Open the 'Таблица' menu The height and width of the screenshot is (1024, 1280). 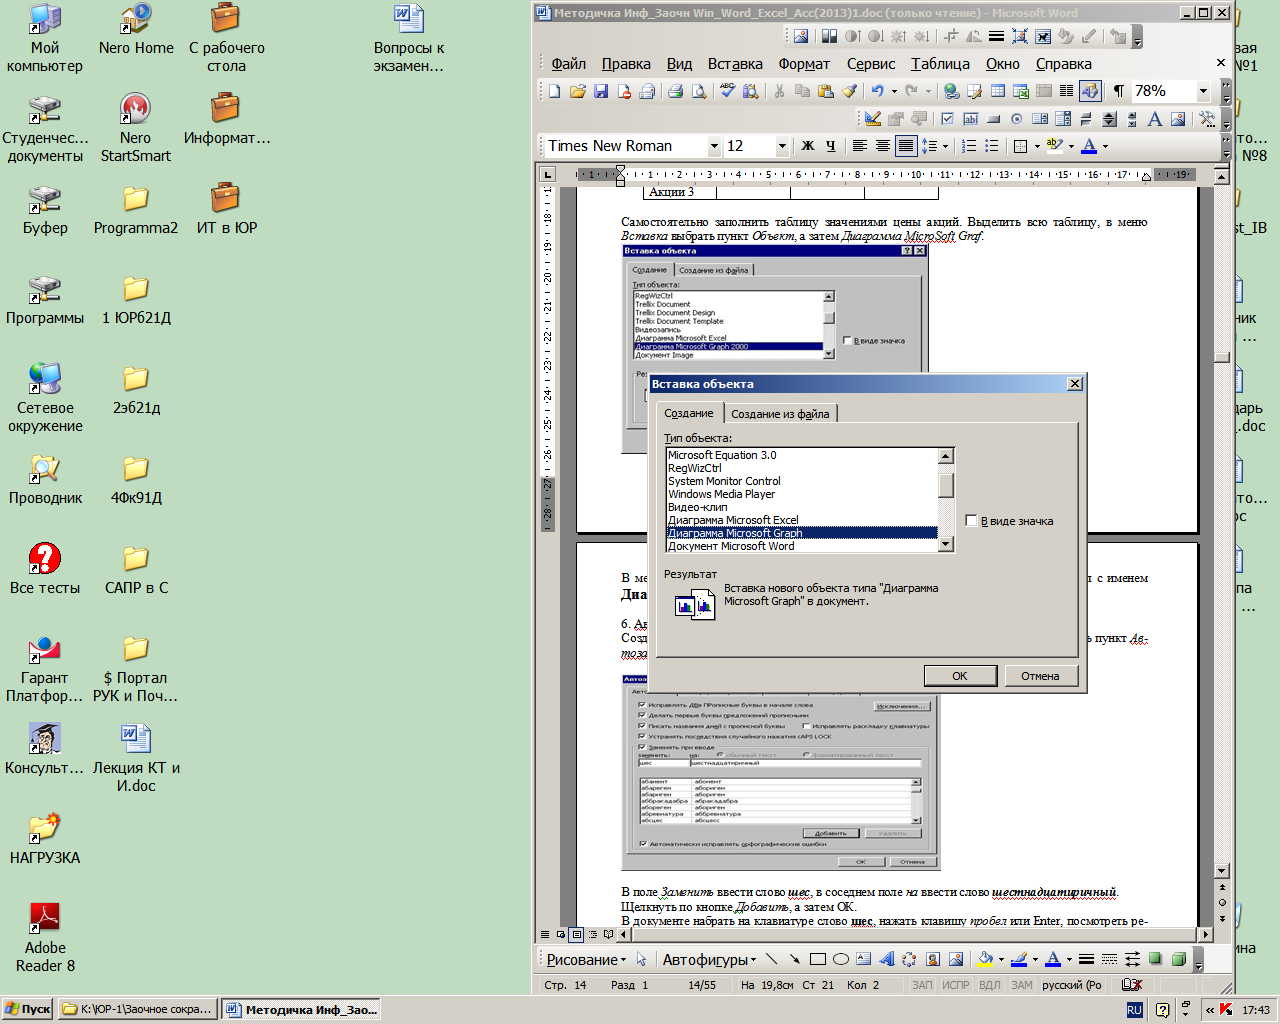tap(940, 64)
